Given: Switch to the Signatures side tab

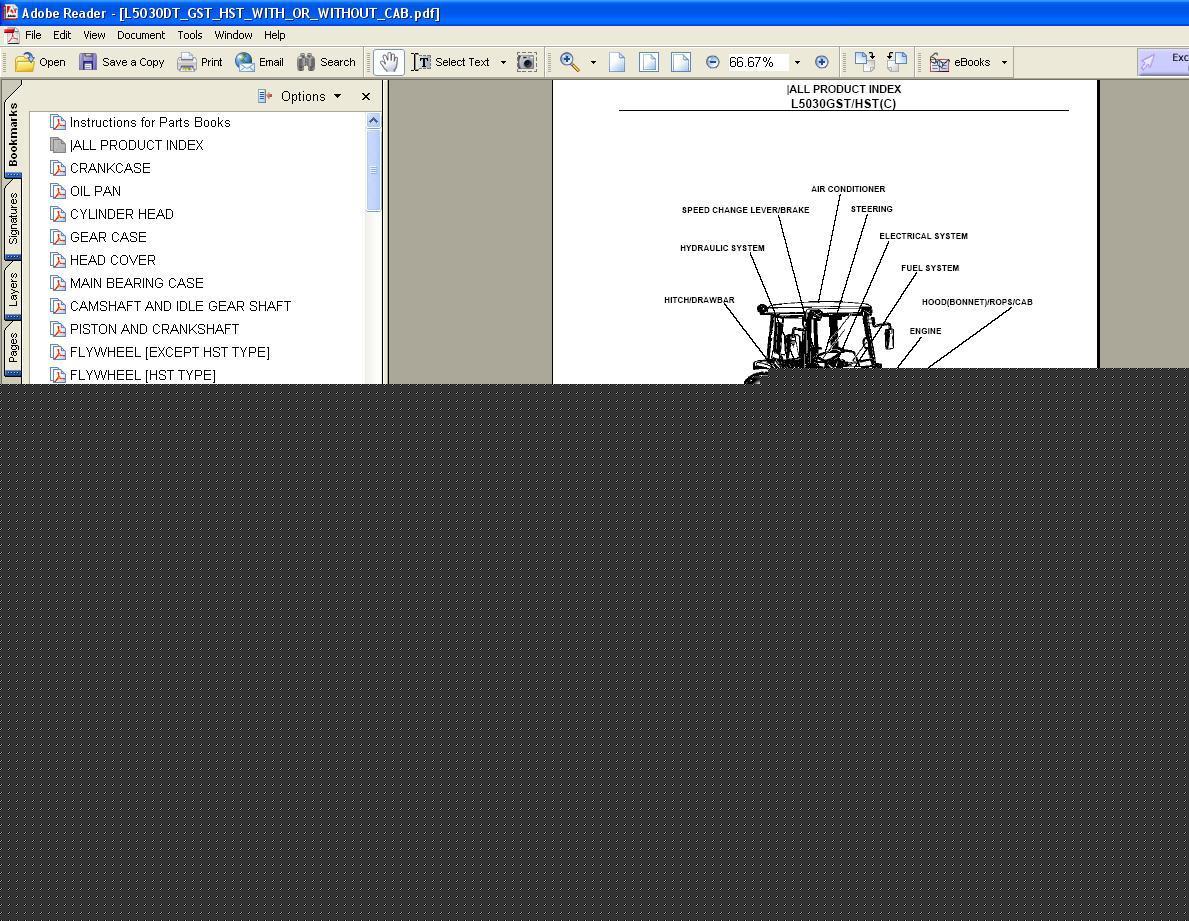Looking at the screenshot, I should pyautogui.click(x=13, y=218).
